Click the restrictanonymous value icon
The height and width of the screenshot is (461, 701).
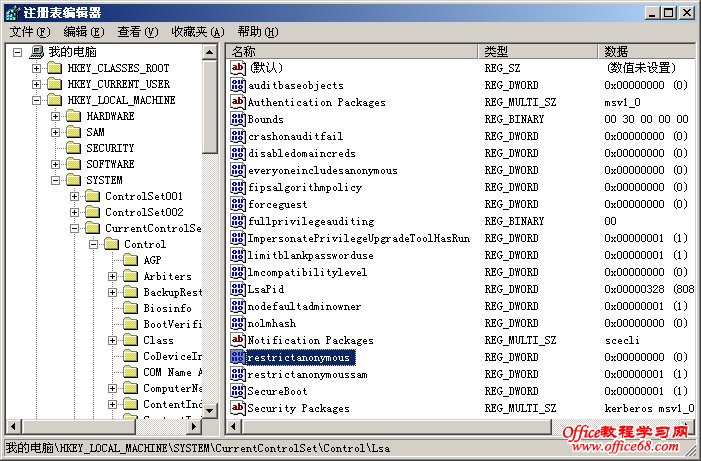237,357
